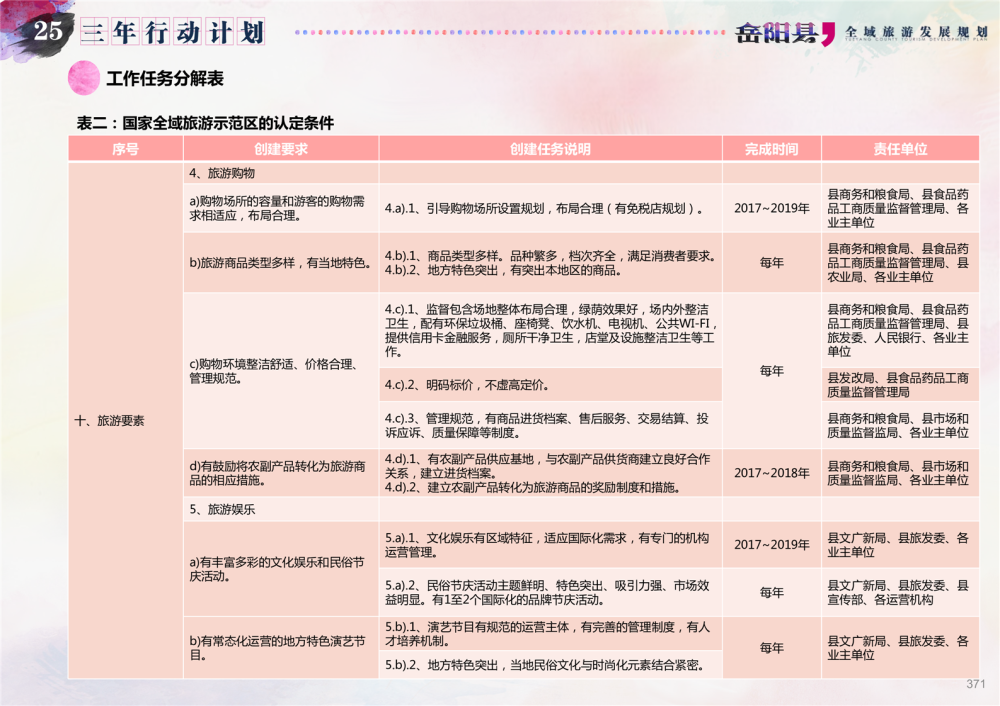Image resolution: width=1000 pixels, height=706 pixels.
Task: Click the 创建任务说明 column header
Action: point(550,149)
